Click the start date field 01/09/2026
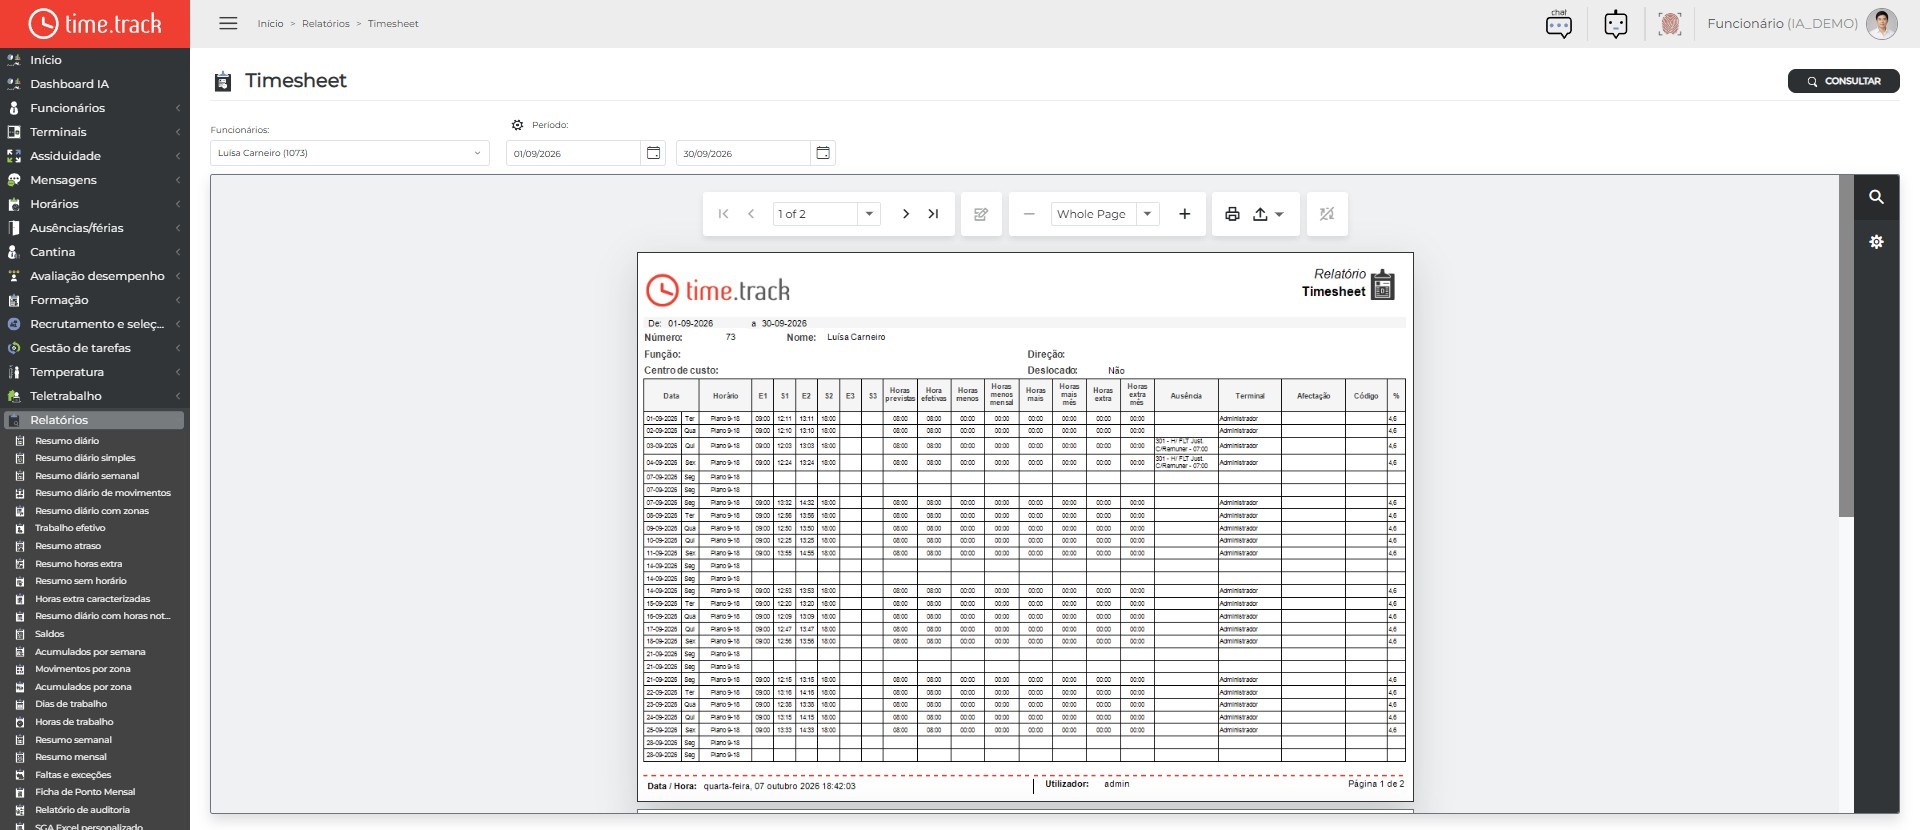 pyautogui.click(x=573, y=153)
